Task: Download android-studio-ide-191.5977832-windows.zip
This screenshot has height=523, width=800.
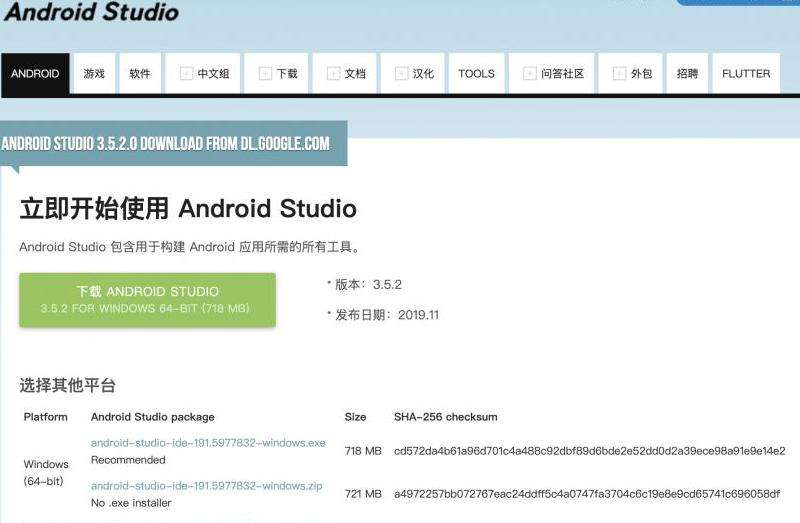Action: pyautogui.click(x=207, y=486)
